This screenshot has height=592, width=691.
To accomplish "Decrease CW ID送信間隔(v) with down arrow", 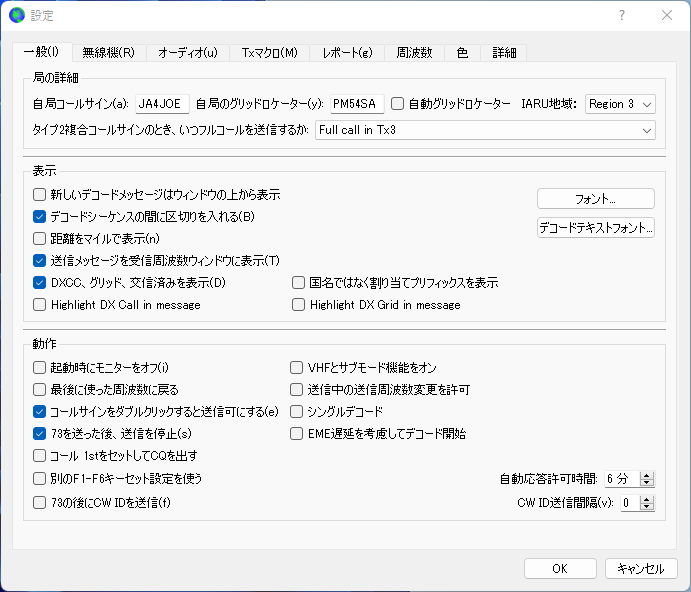I will click(x=646, y=506).
